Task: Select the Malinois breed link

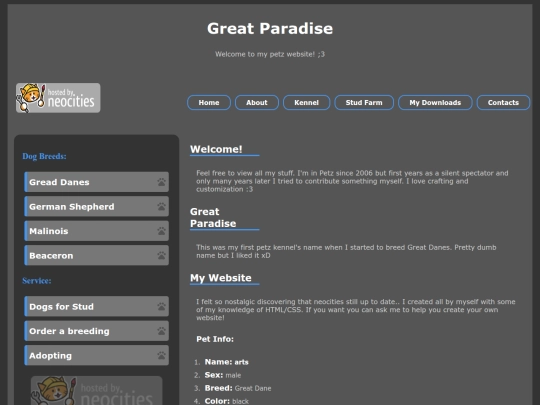Action: tap(96, 231)
